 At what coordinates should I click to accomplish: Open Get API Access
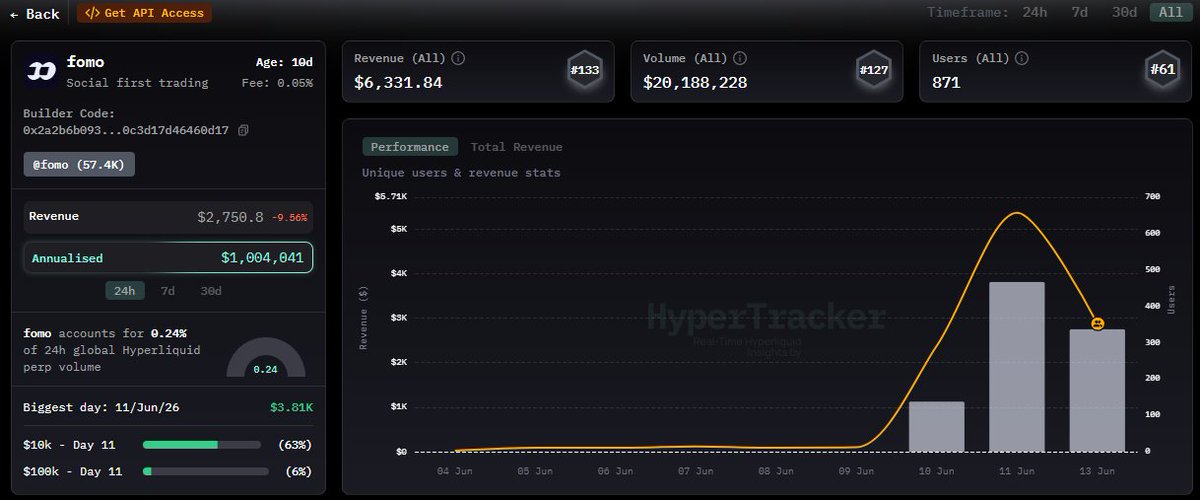tap(145, 13)
